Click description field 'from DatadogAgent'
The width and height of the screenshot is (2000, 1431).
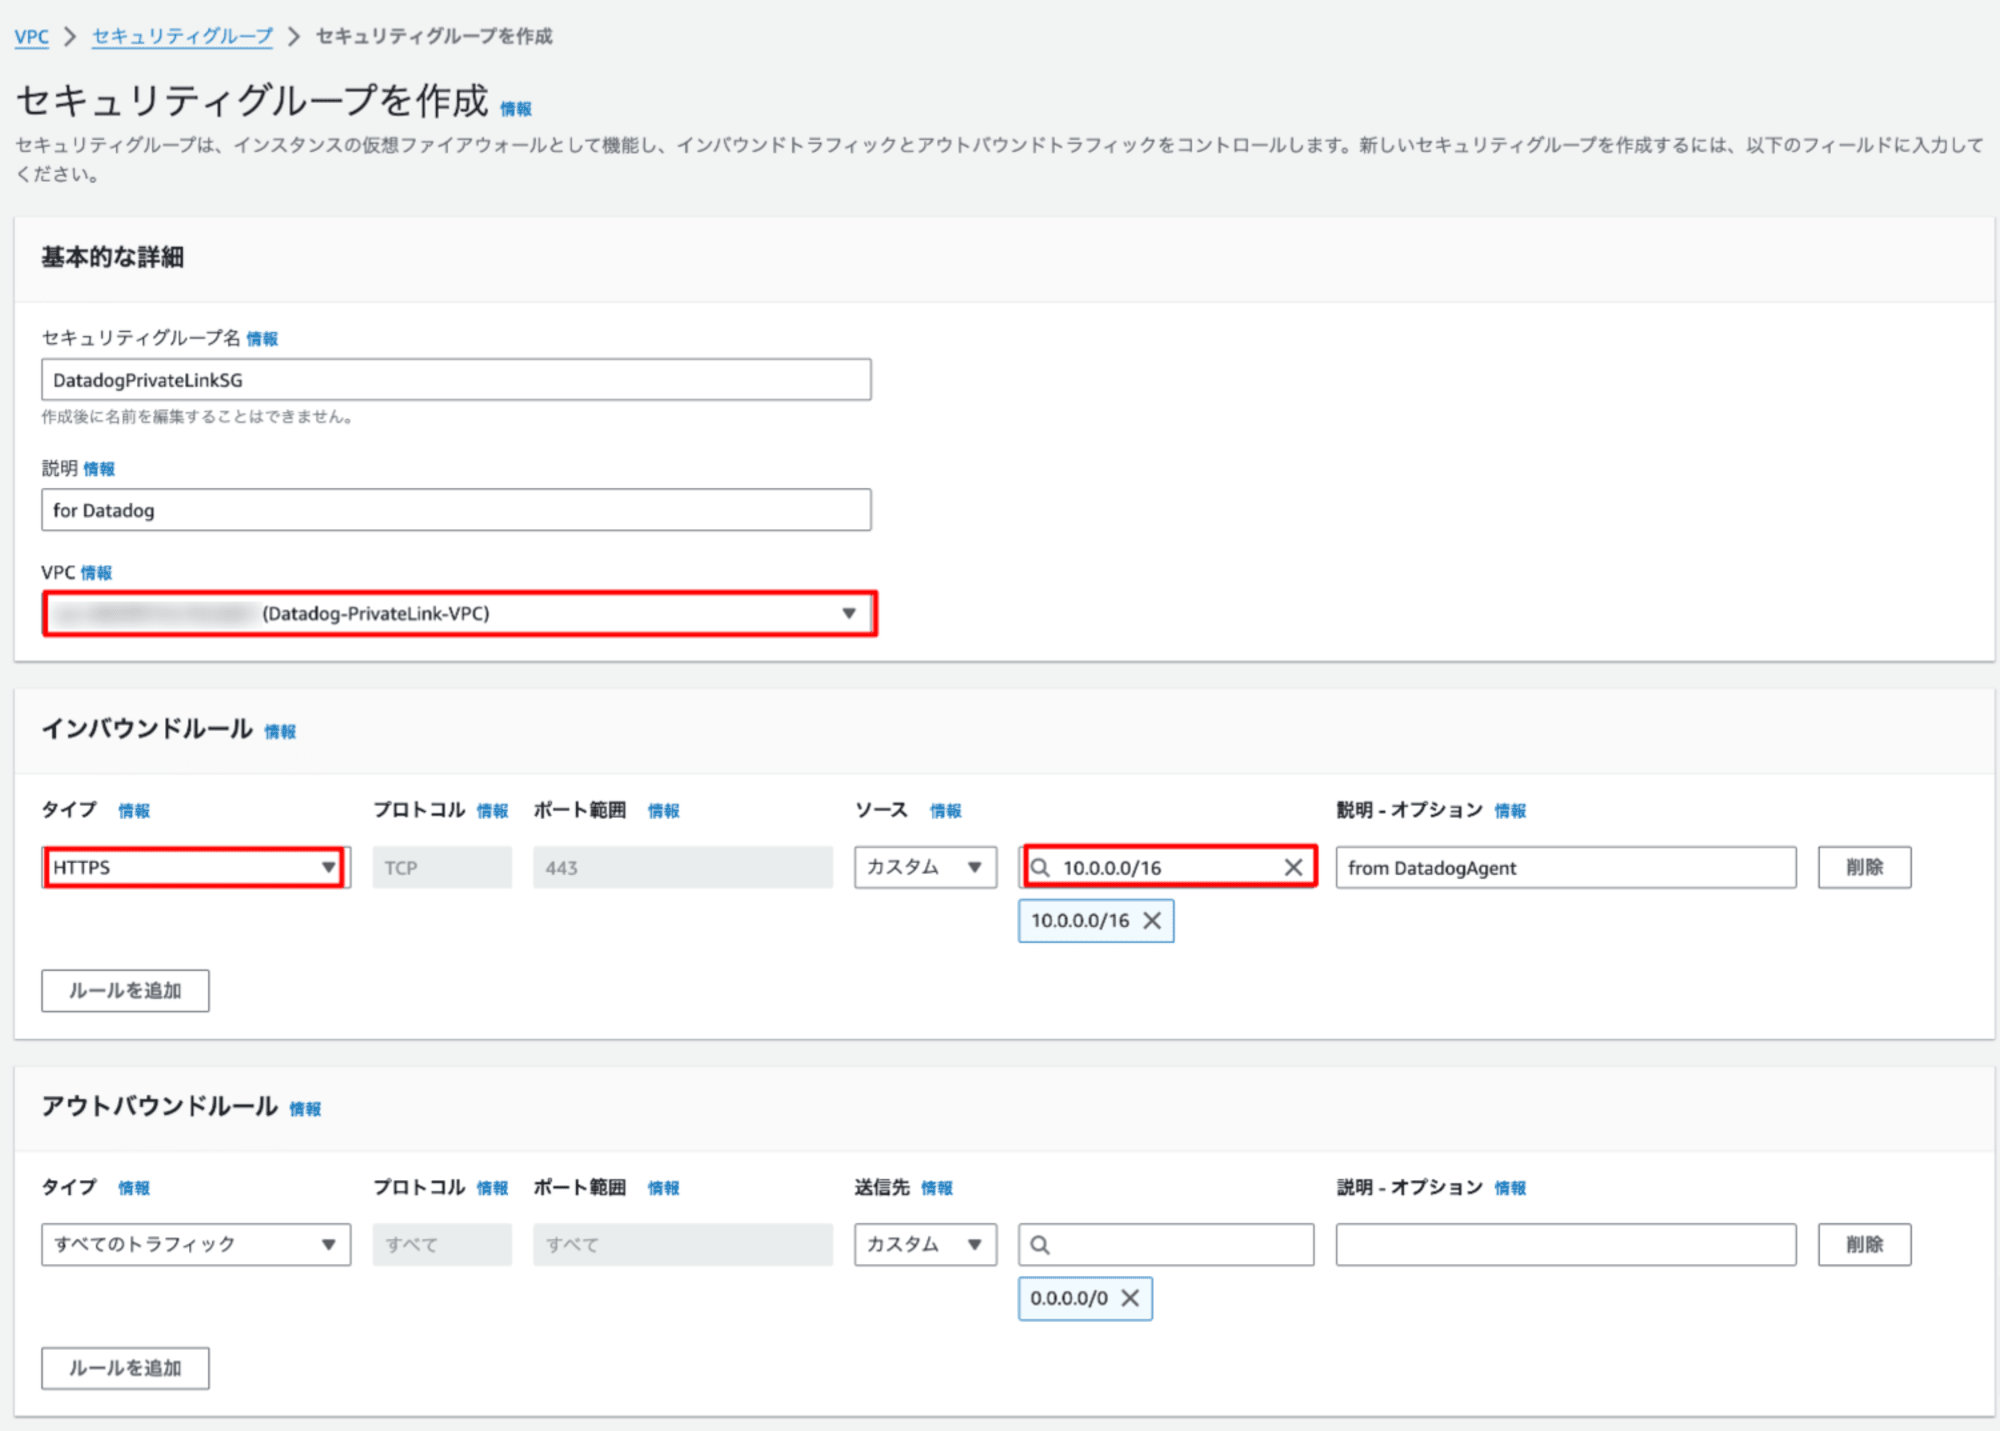(x=1566, y=868)
